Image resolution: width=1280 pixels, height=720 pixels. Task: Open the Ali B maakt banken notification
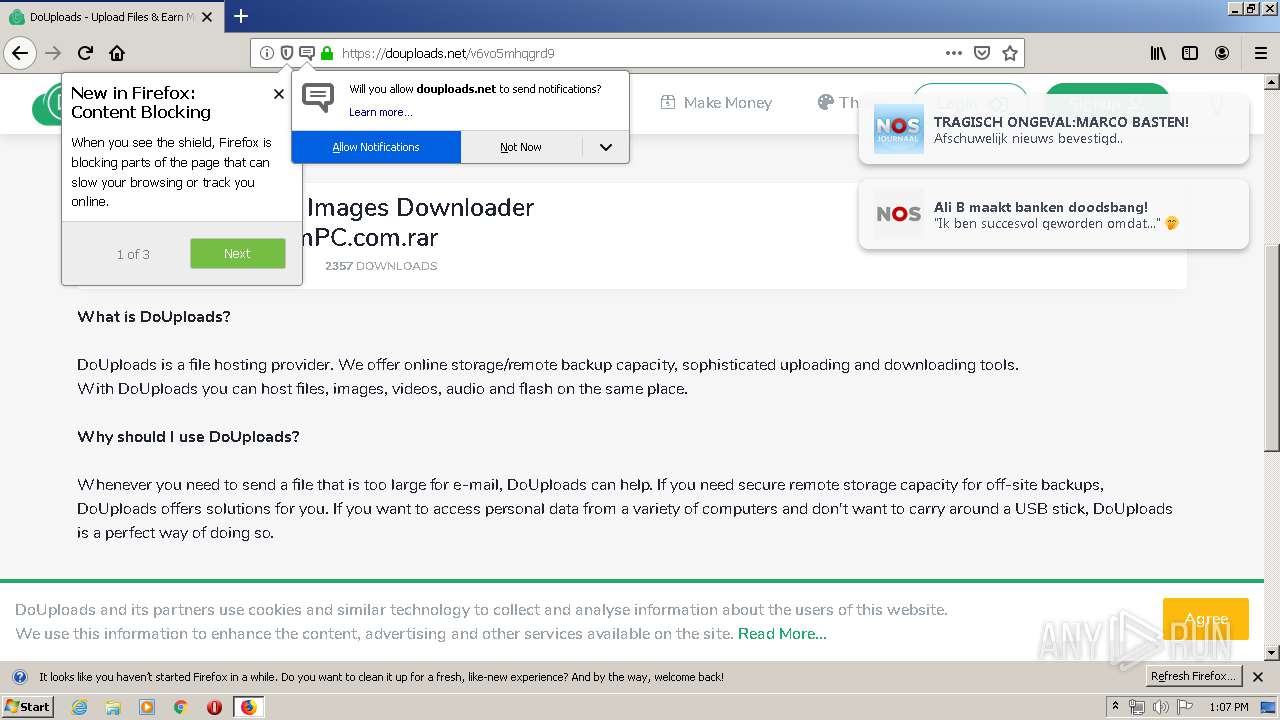pos(1053,214)
